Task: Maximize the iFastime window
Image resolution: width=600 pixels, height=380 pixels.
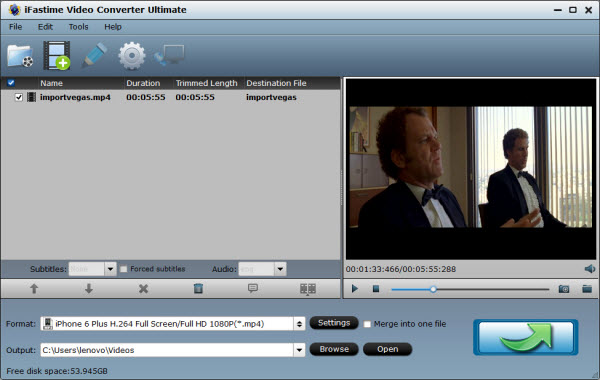Action: (x=573, y=10)
